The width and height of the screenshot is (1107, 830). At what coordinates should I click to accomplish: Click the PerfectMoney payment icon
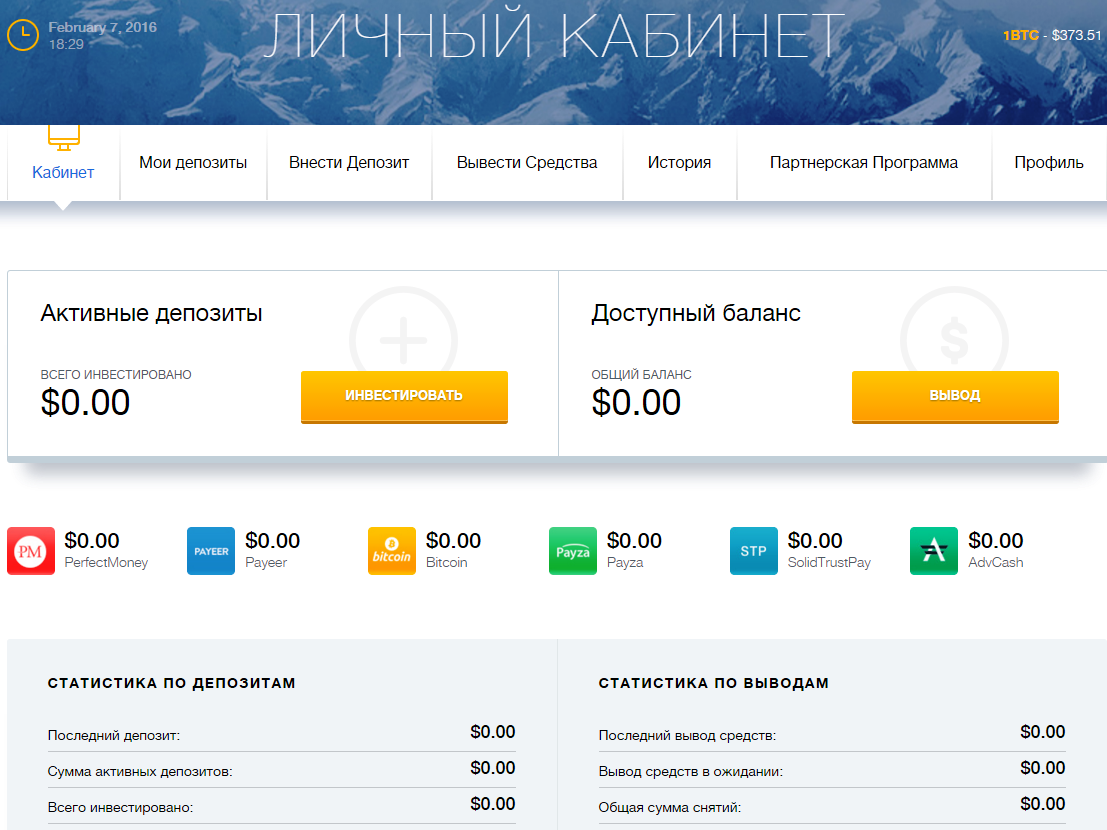(31, 551)
